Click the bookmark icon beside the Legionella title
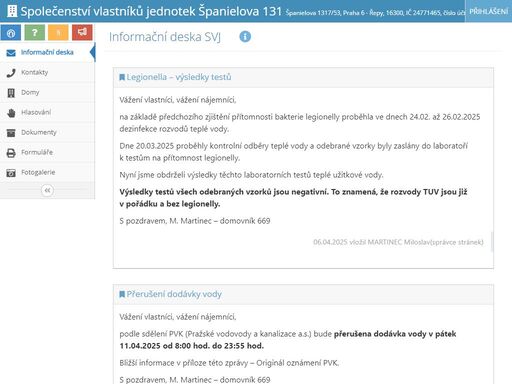The image size is (512, 384). pos(122,77)
